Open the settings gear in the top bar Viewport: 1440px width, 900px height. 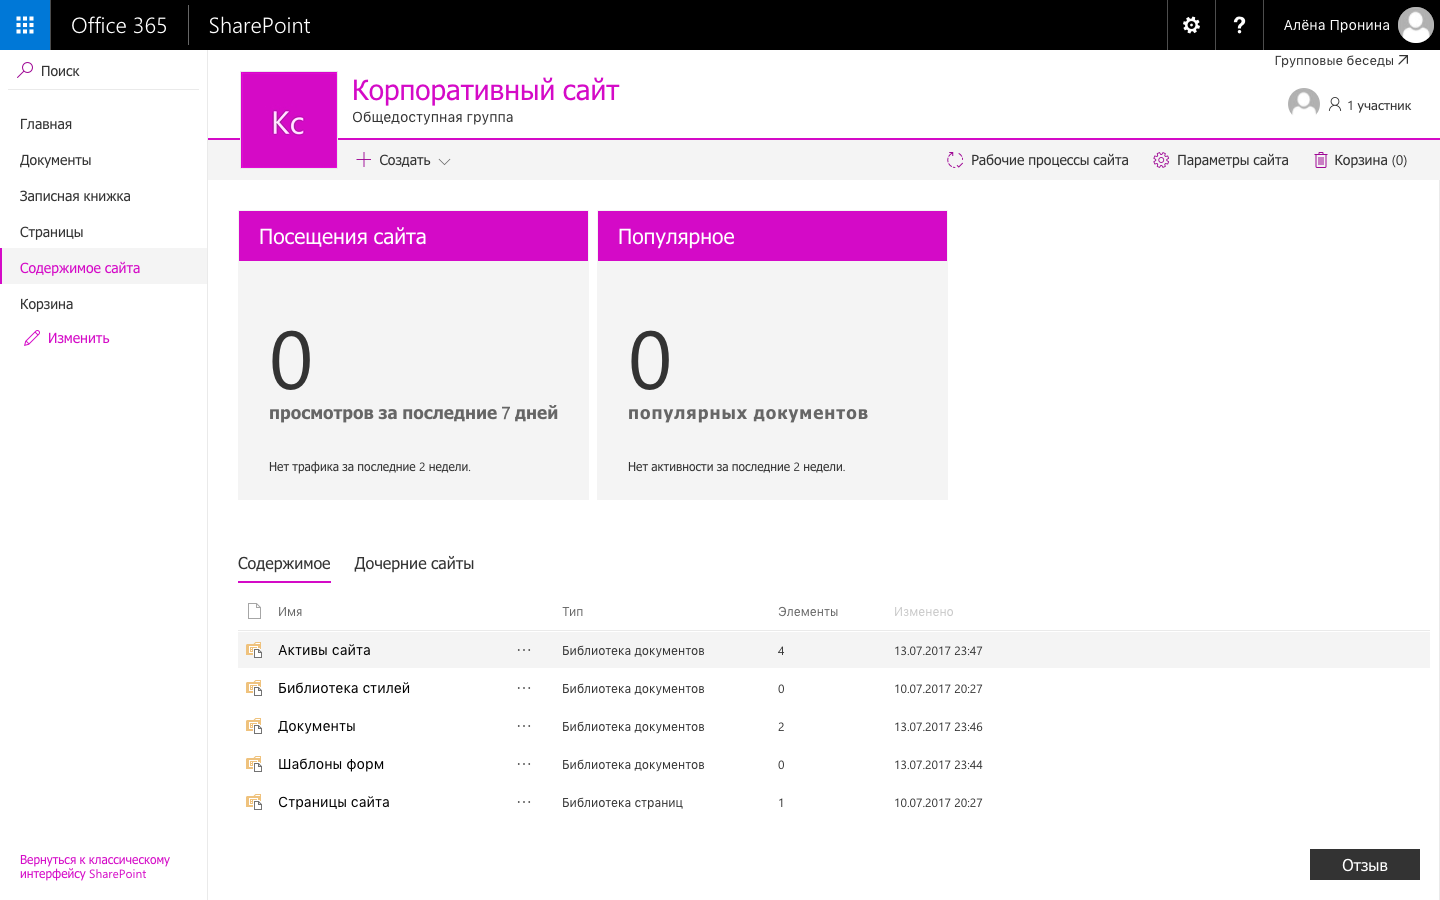click(x=1190, y=25)
